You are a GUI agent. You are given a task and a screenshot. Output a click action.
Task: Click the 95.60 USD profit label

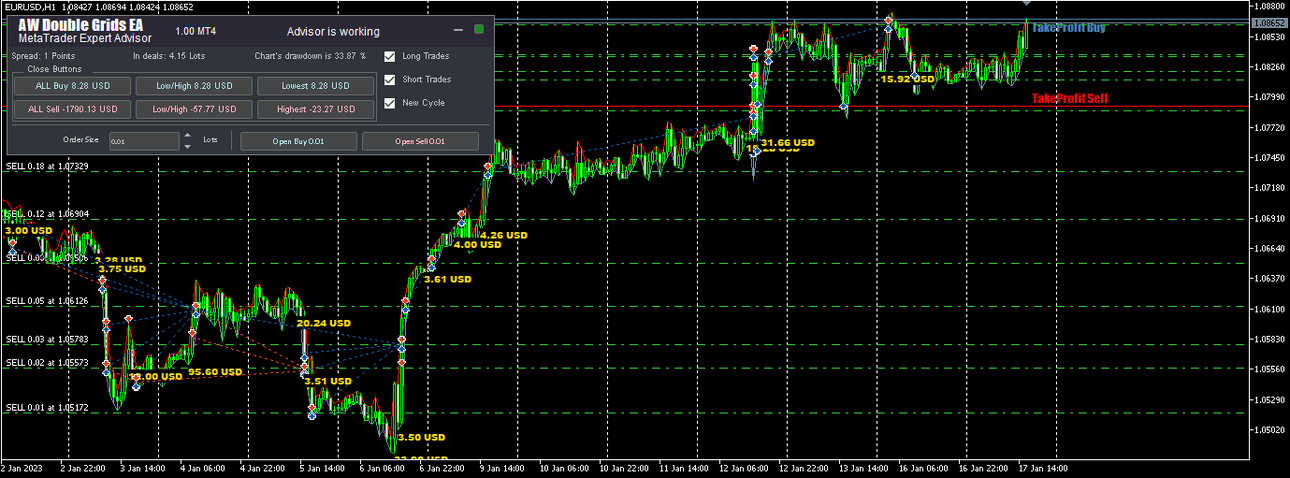click(215, 371)
